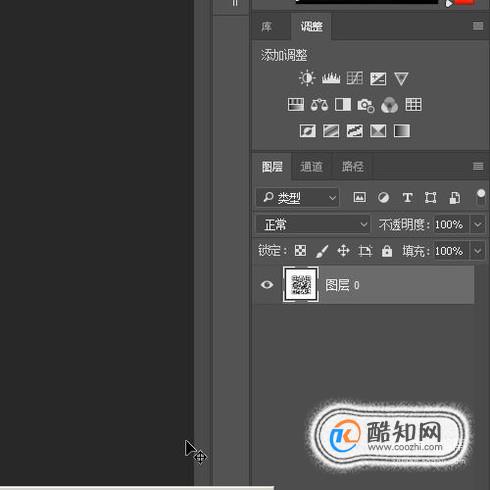490x490 pixels.
Task: Add a Color Balance adjustment
Action: 319,105
